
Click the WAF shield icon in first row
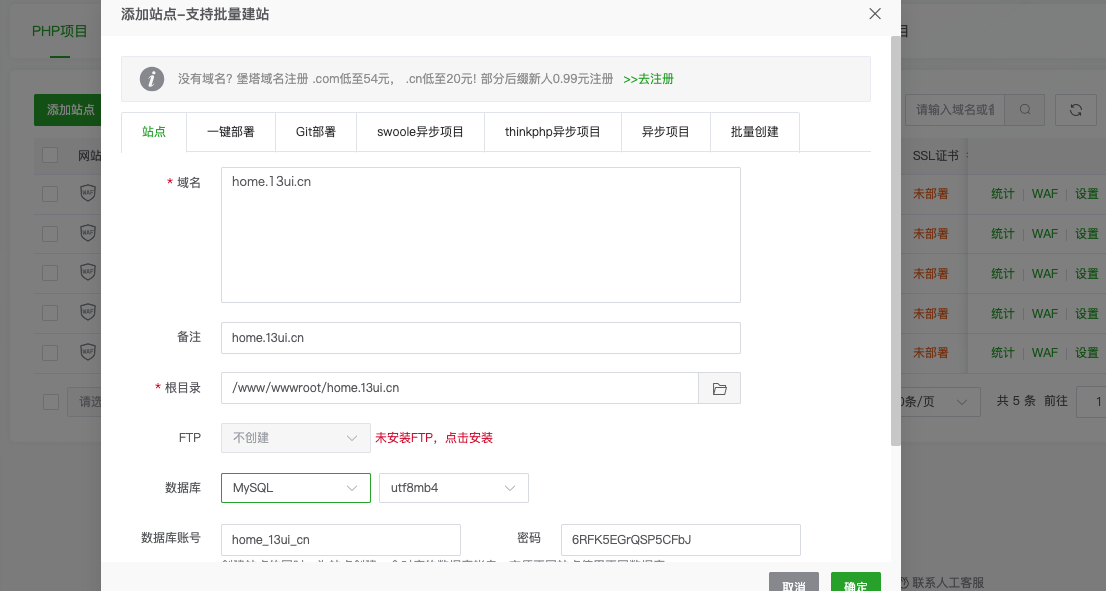[x=88, y=194]
